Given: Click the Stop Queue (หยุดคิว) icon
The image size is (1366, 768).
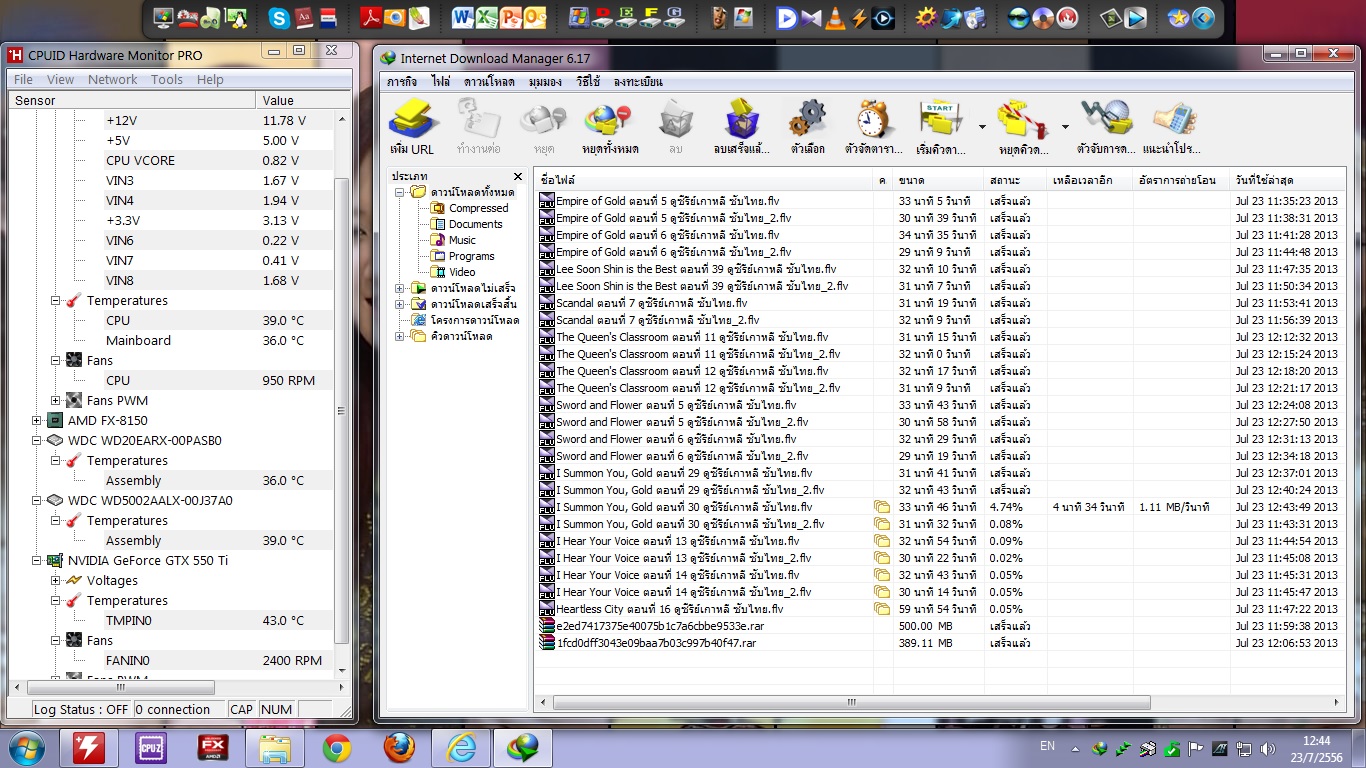Looking at the screenshot, I should pos(1023,127).
